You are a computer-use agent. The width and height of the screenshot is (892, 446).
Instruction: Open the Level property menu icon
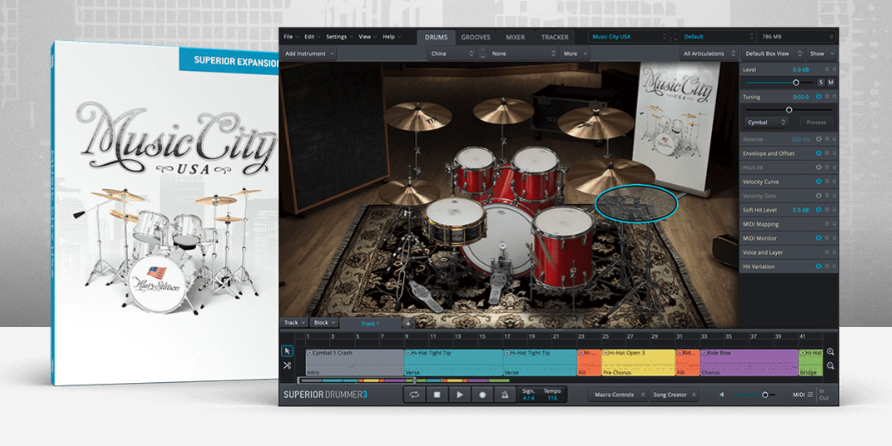tap(827, 69)
